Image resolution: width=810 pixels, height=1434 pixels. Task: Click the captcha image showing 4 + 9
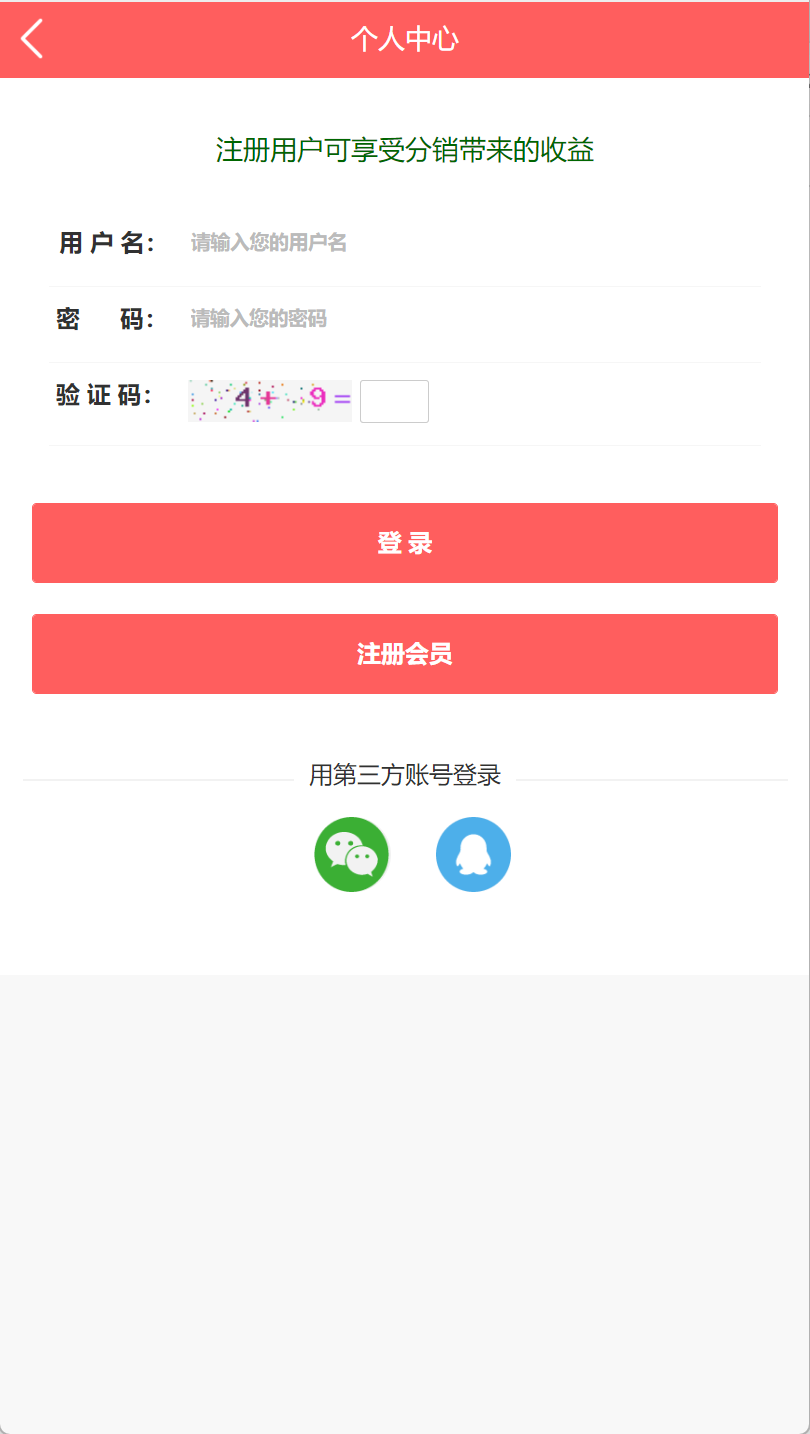coord(270,400)
